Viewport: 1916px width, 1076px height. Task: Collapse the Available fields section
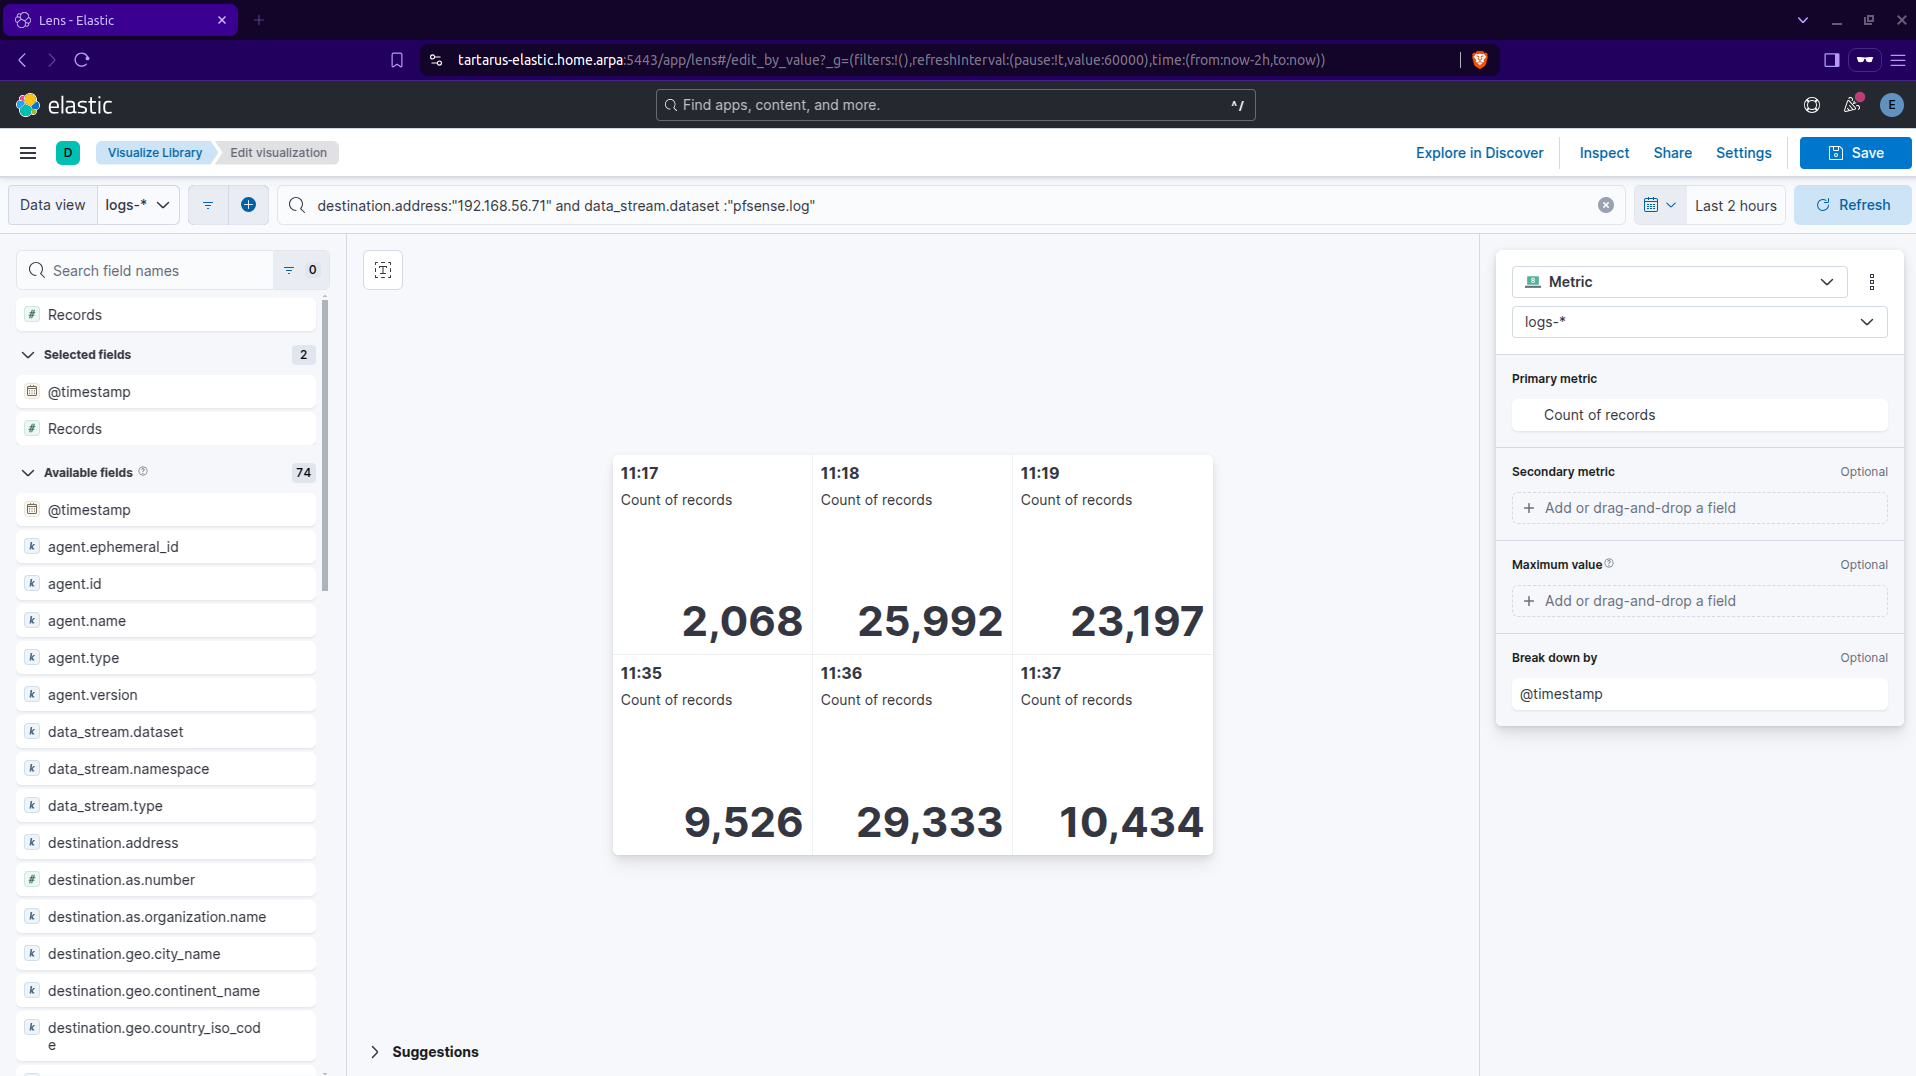click(x=28, y=473)
